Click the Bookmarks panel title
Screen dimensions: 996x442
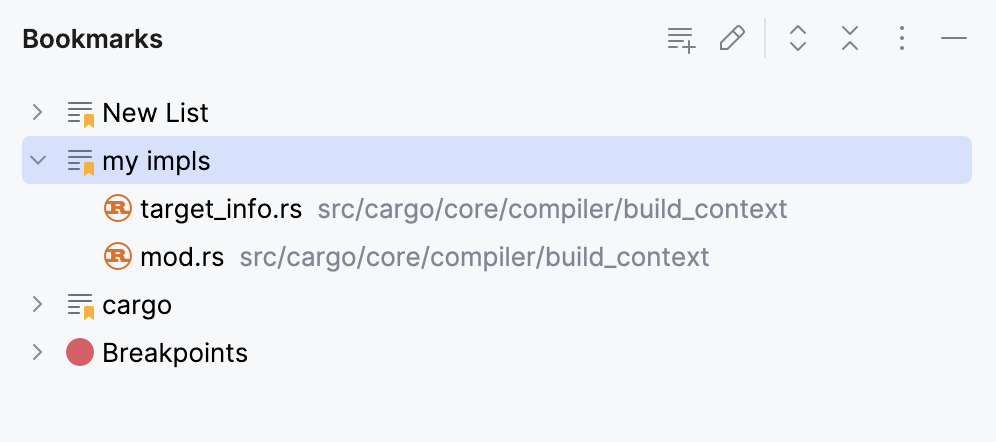pos(93,39)
